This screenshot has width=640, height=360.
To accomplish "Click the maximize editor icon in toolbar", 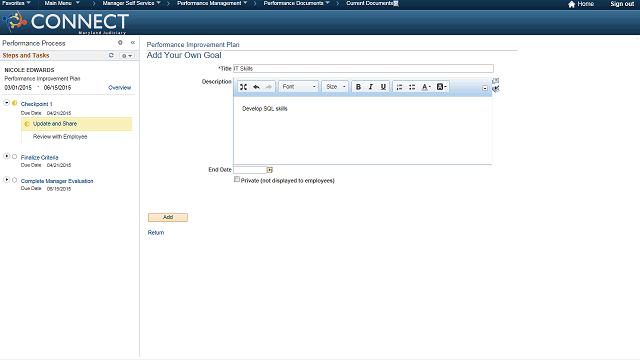I will (243, 87).
